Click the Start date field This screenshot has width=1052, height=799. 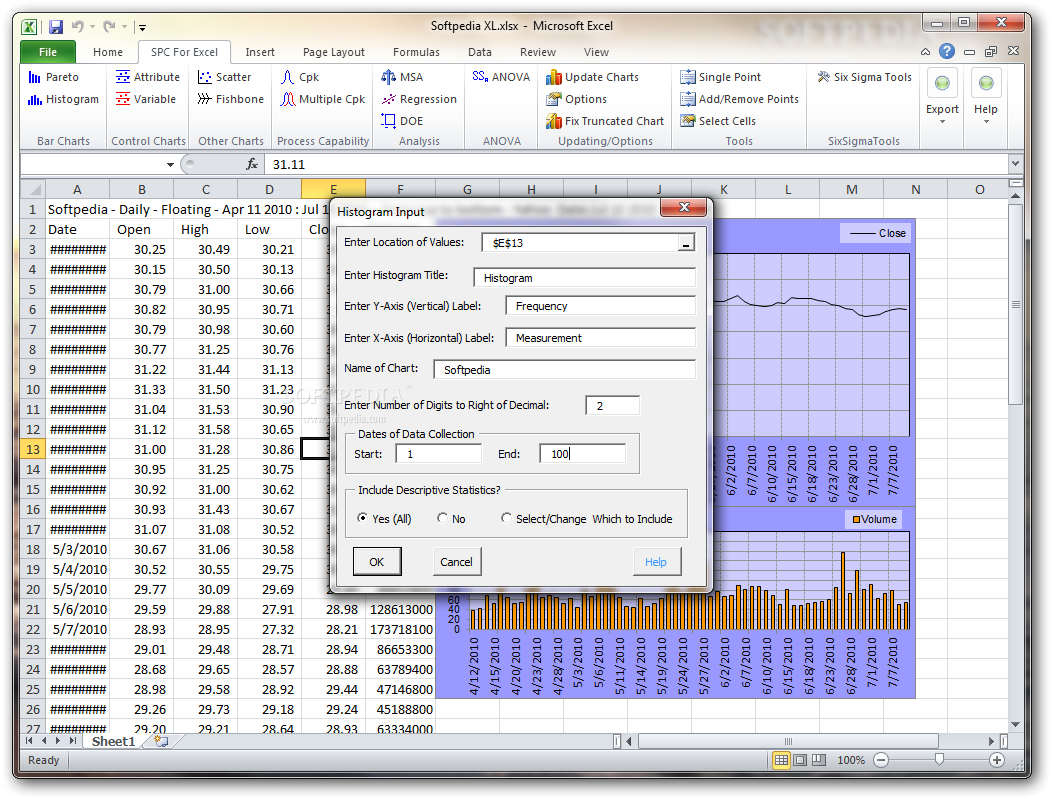point(439,454)
